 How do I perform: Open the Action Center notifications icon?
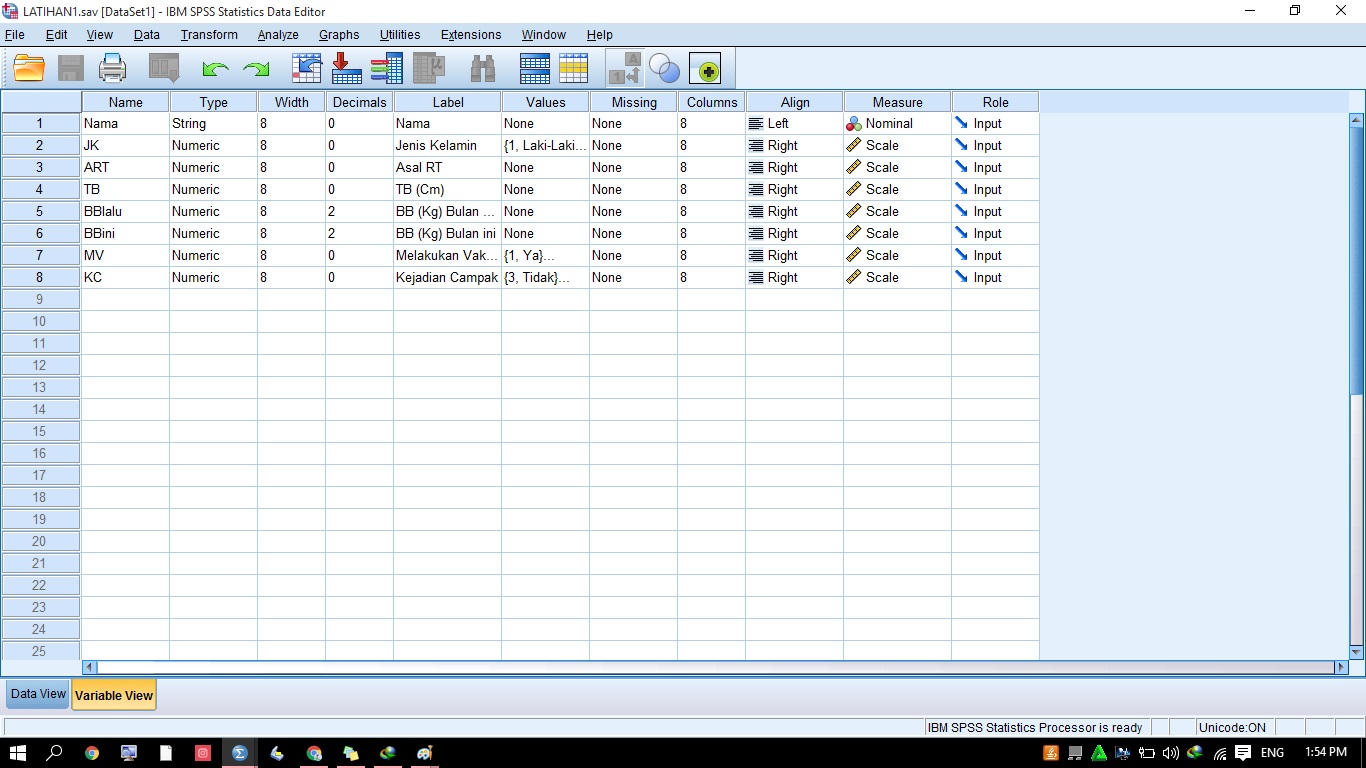point(1243,753)
